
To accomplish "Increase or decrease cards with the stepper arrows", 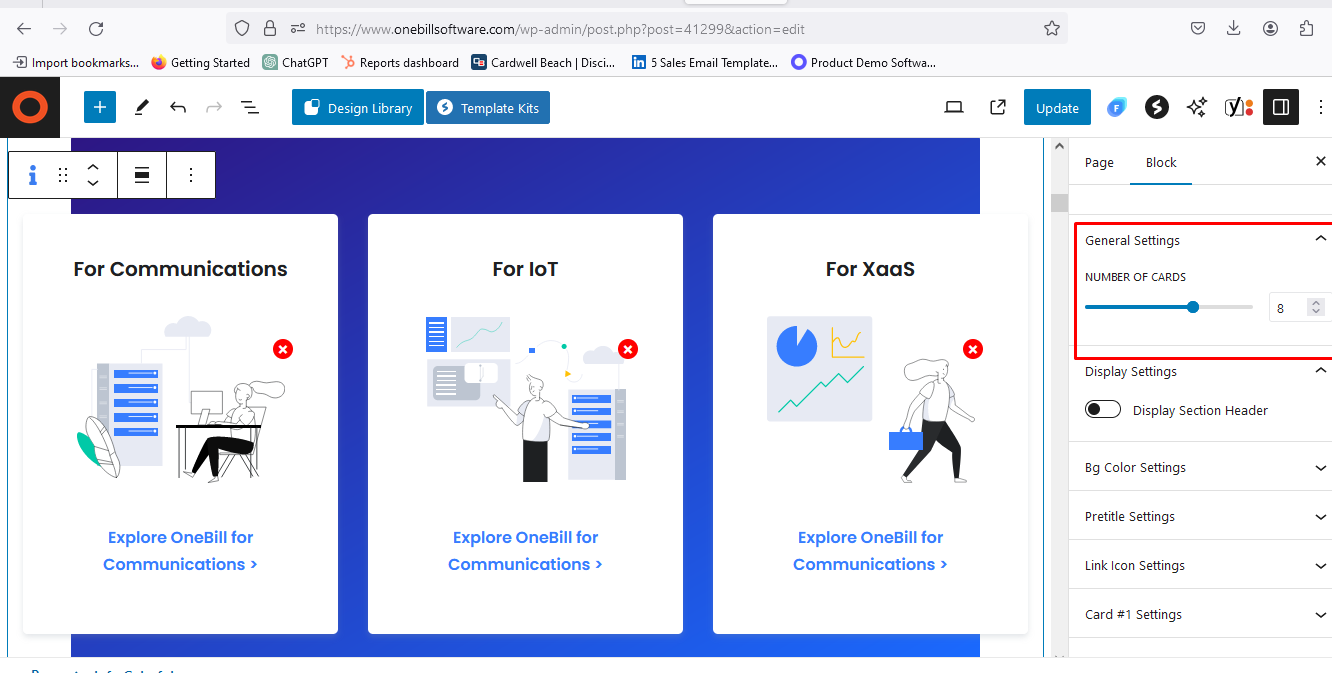I will (1316, 308).
